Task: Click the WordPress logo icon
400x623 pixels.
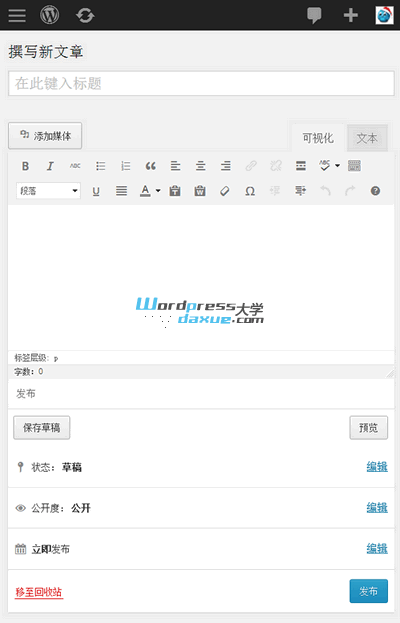Action: pyautogui.click(x=50, y=15)
